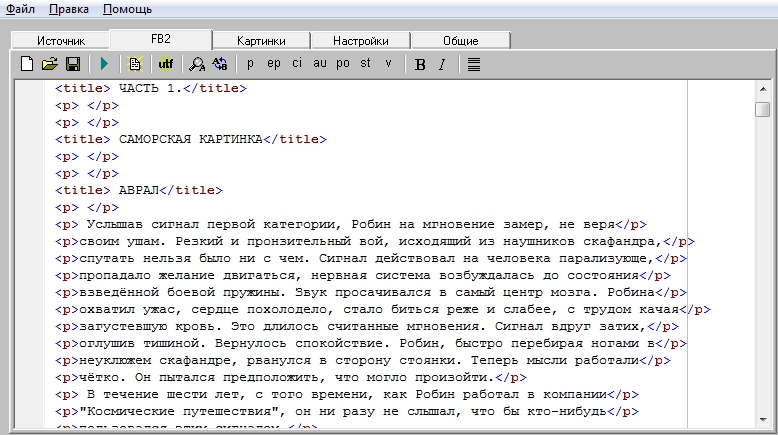Run conversion with the green play arrow
This screenshot has width=778, height=435.
click(104, 64)
